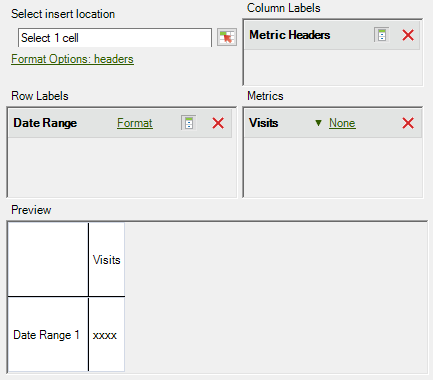The height and width of the screenshot is (380, 433).
Task: Click empty area of Metrics box
Action: pos(333,167)
